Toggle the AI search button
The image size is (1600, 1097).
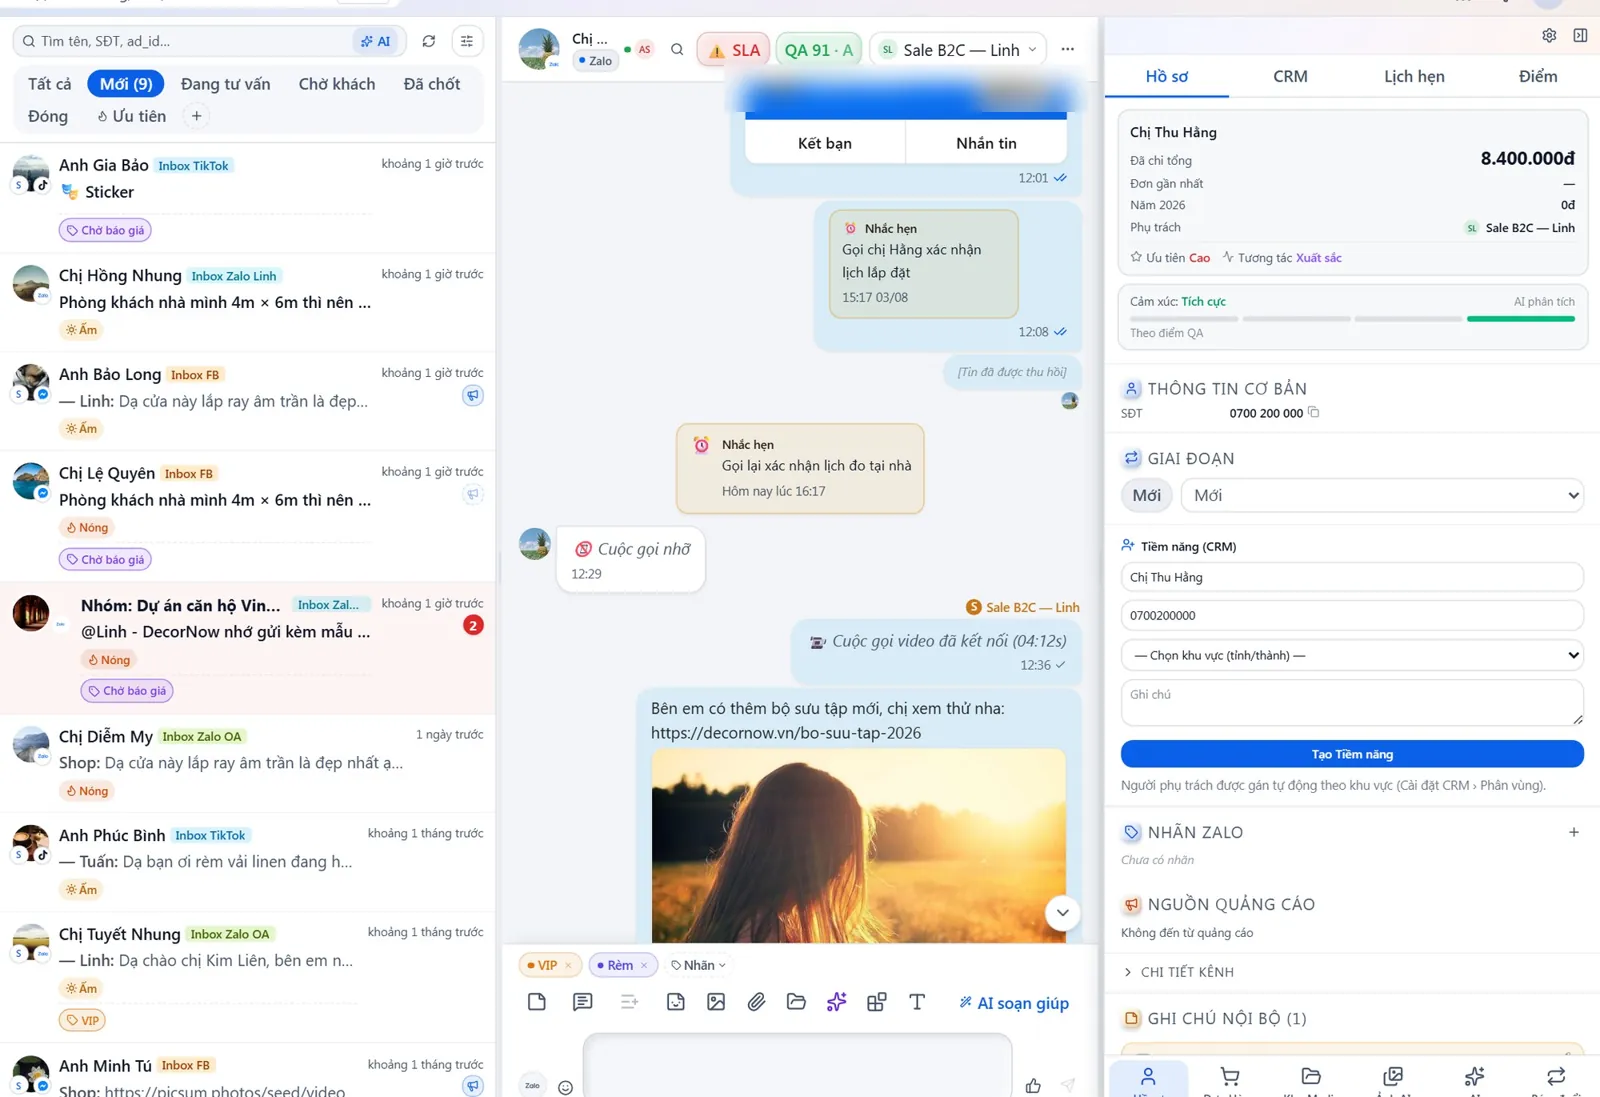coord(377,41)
